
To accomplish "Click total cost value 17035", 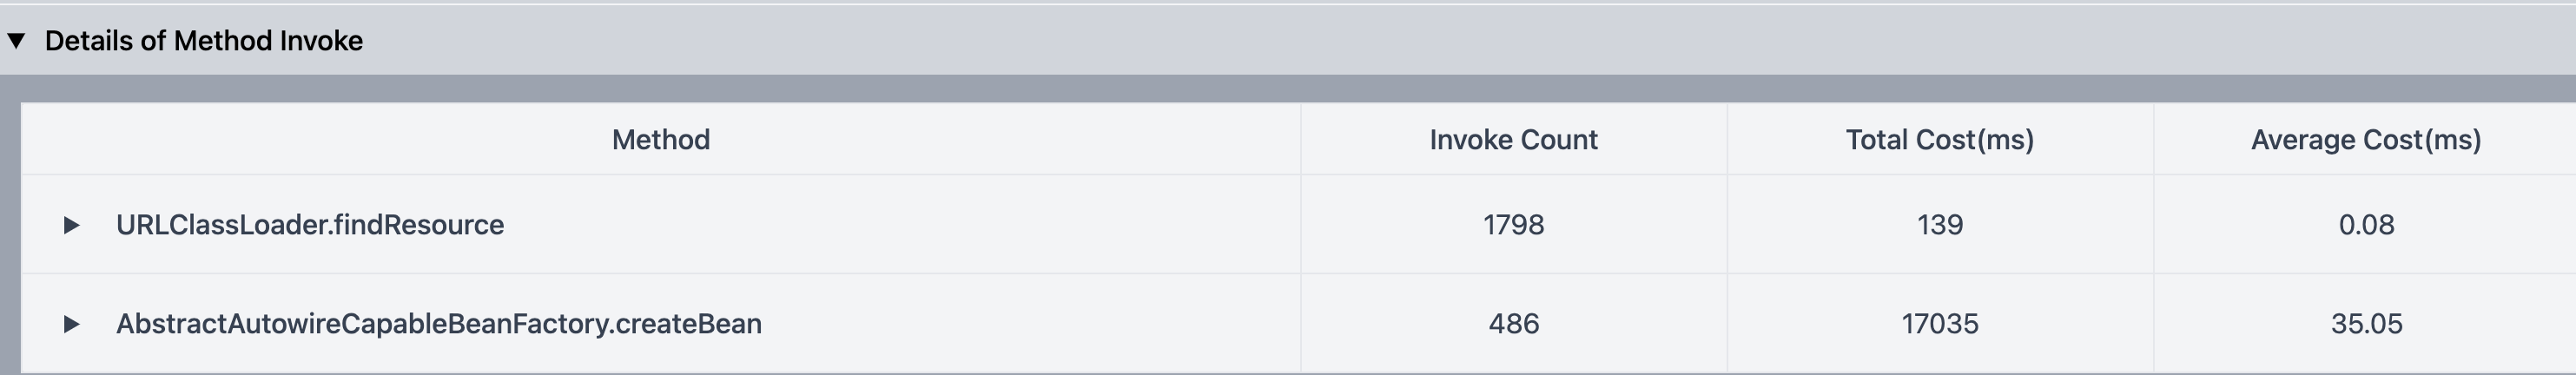I will tap(1939, 324).
